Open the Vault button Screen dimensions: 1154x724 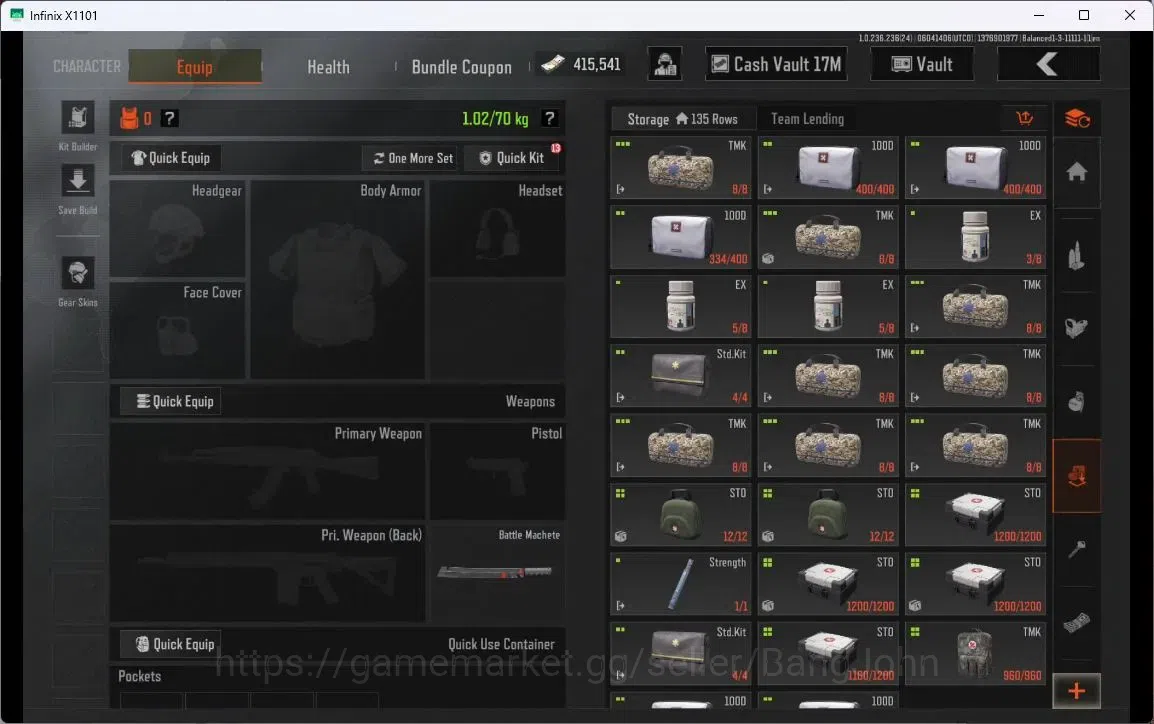click(x=922, y=64)
